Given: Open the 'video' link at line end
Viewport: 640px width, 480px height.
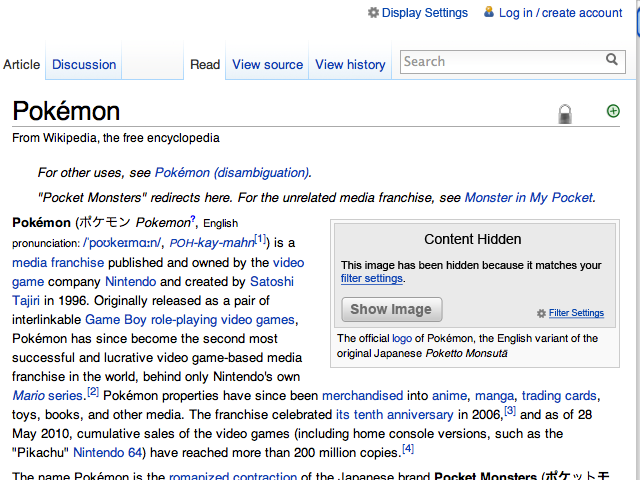Looking at the screenshot, I should (x=289, y=262).
